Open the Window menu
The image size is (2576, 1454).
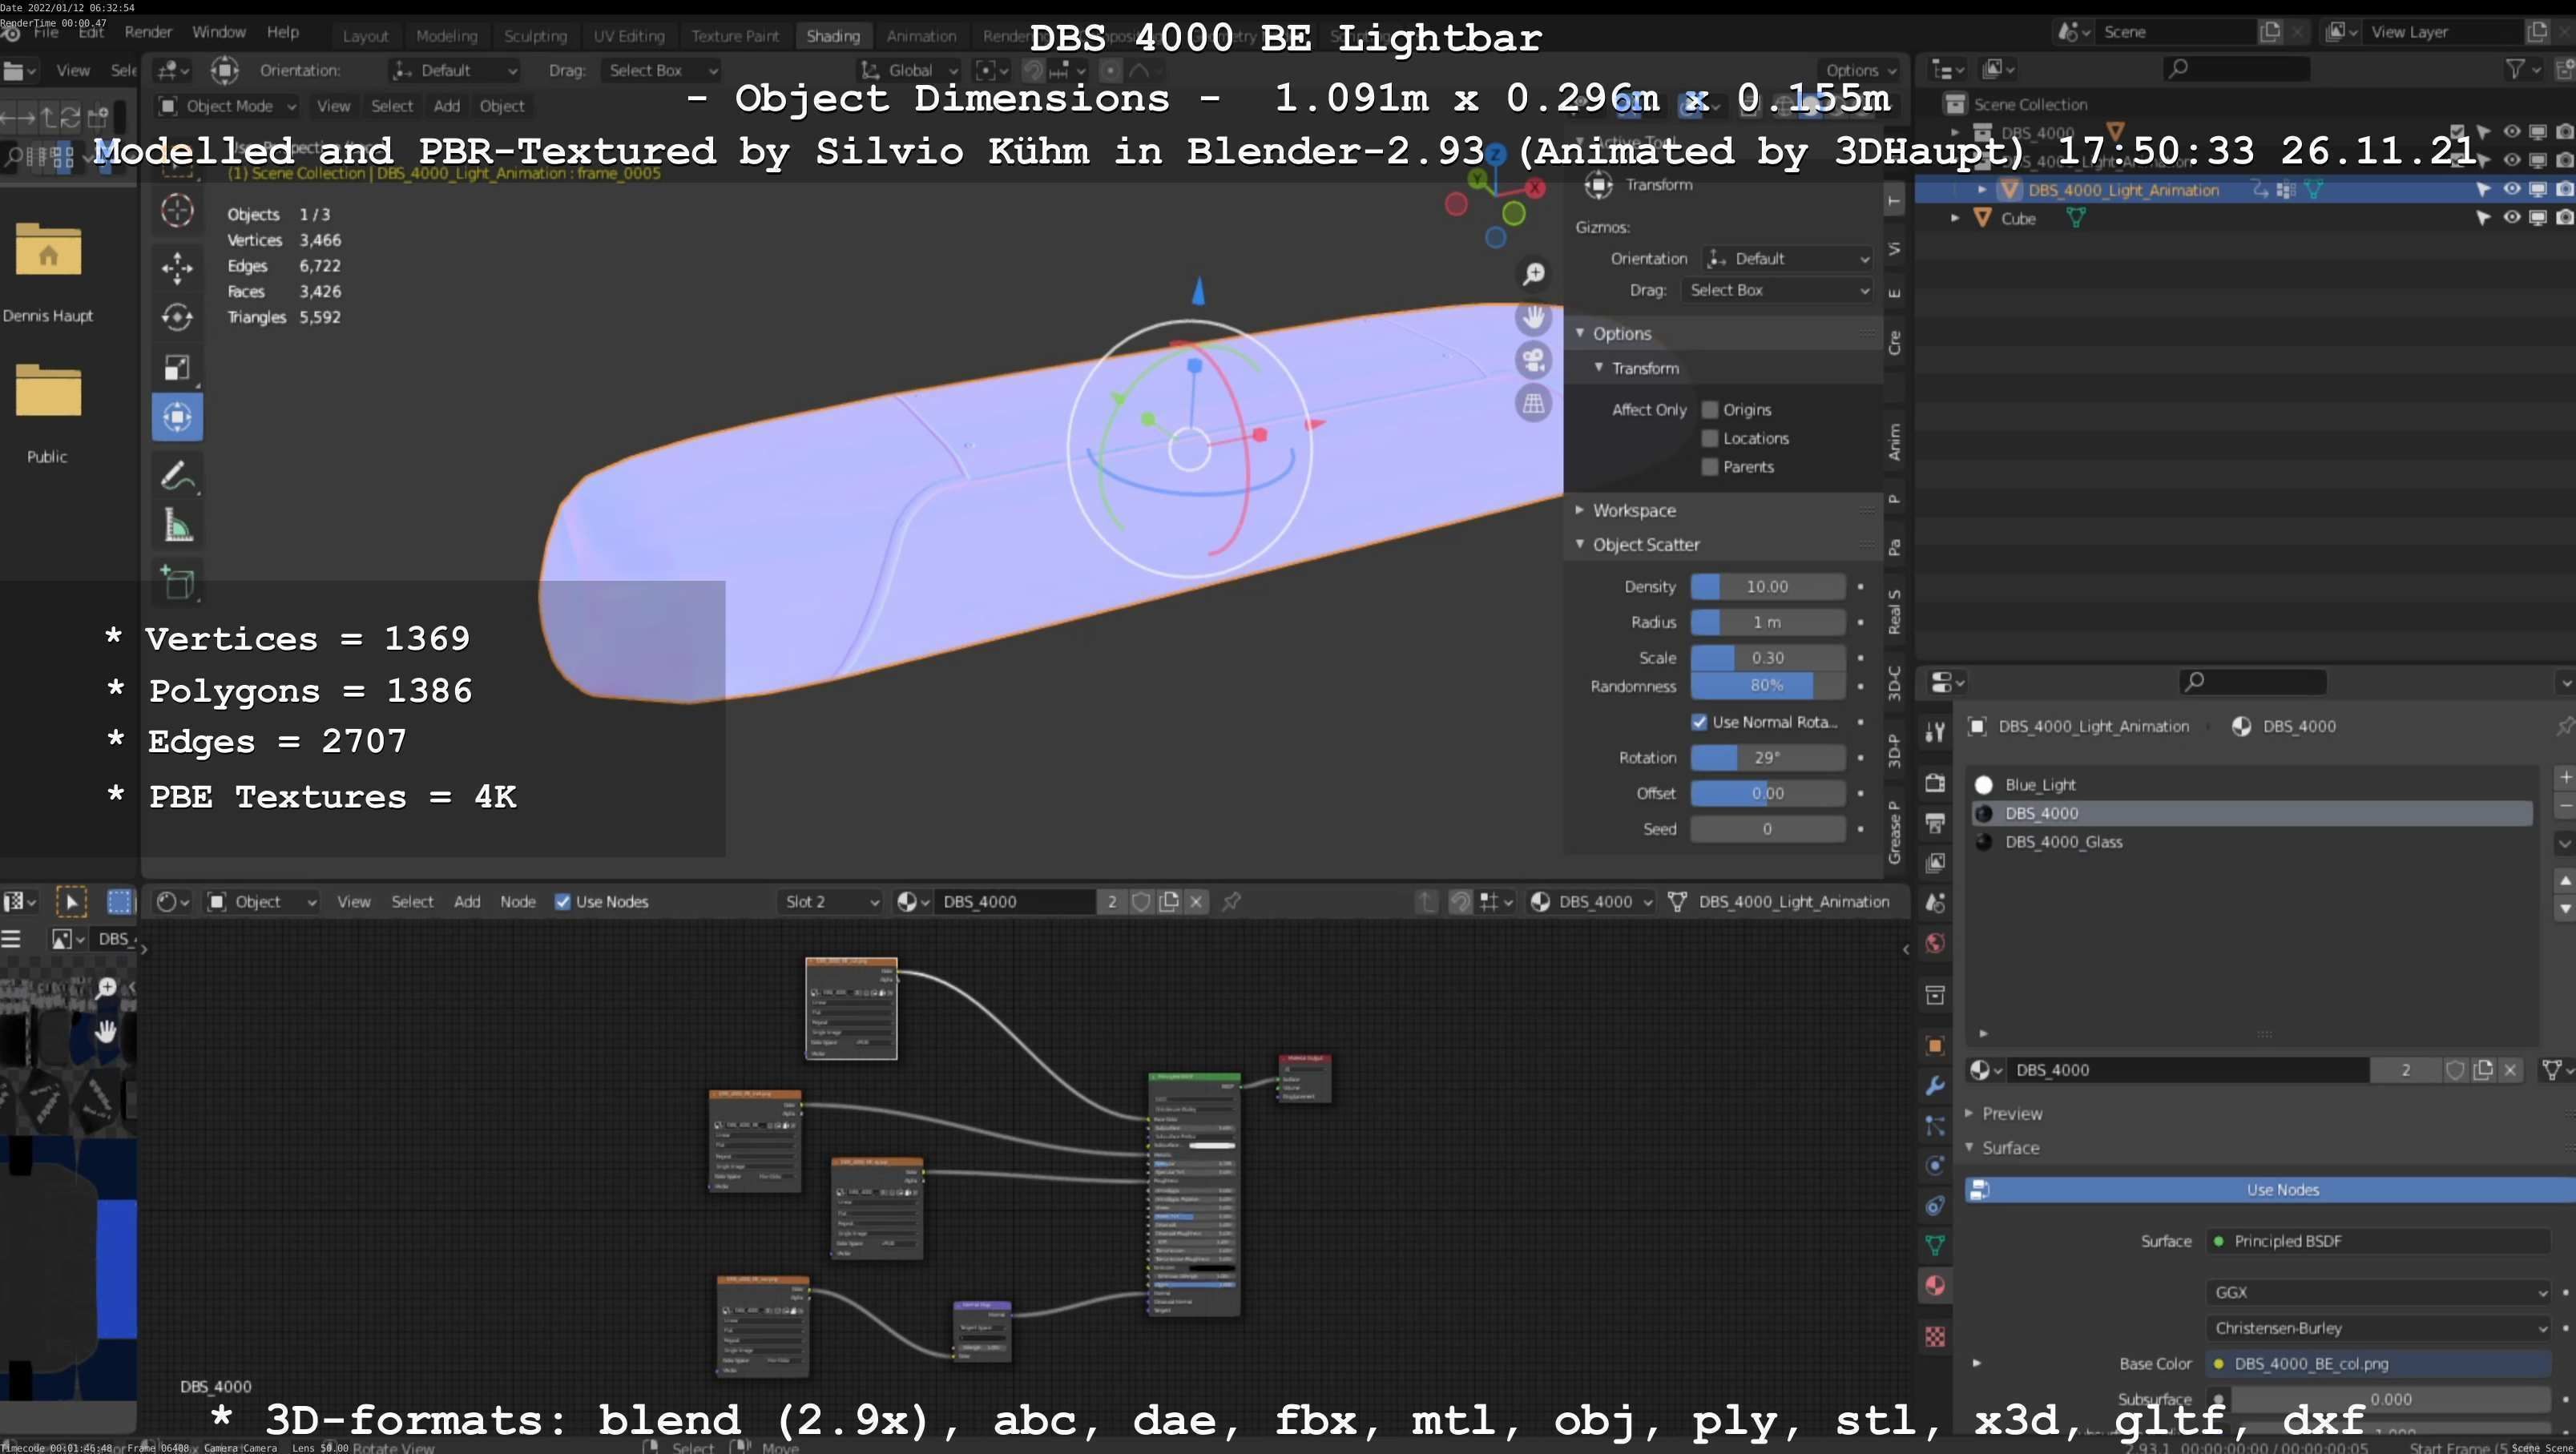click(218, 32)
